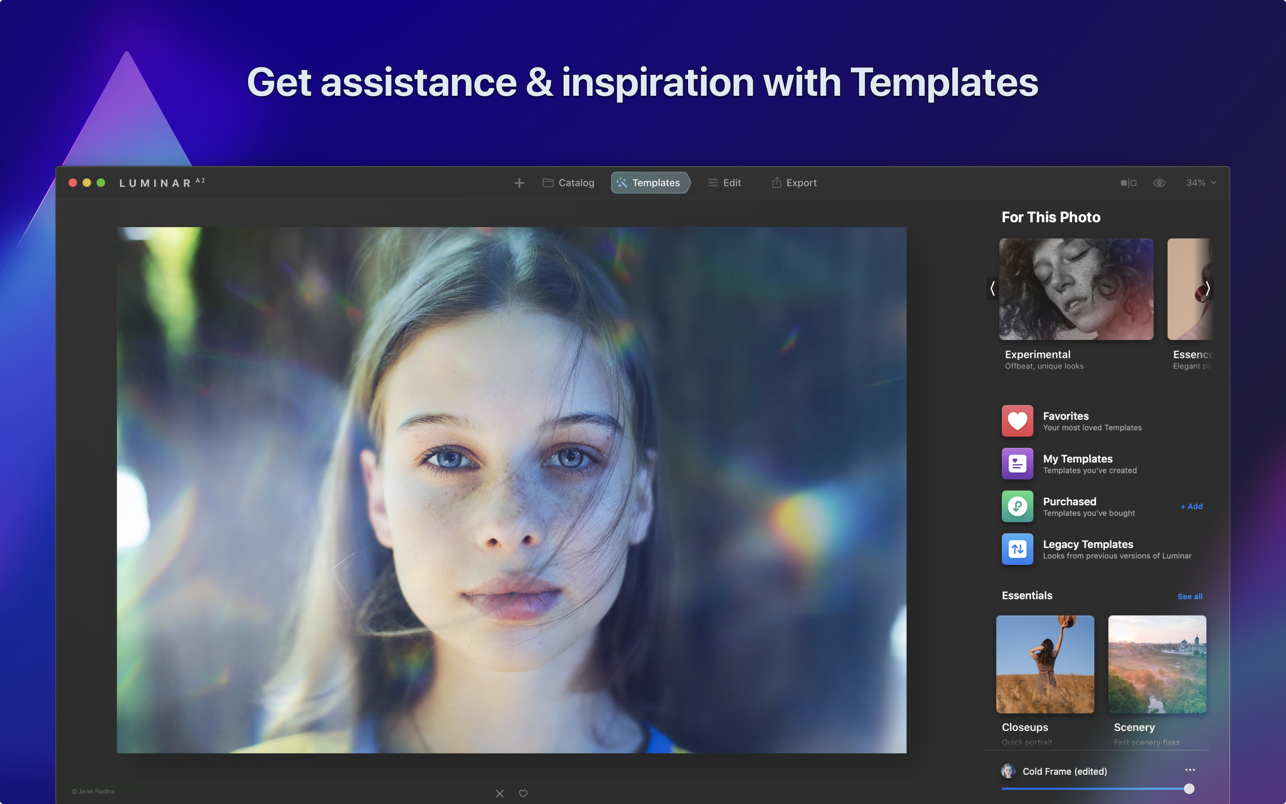Image resolution: width=1286 pixels, height=804 pixels.
Task: Click the 'Essentials' section heading
Action: click(1027, 596)
